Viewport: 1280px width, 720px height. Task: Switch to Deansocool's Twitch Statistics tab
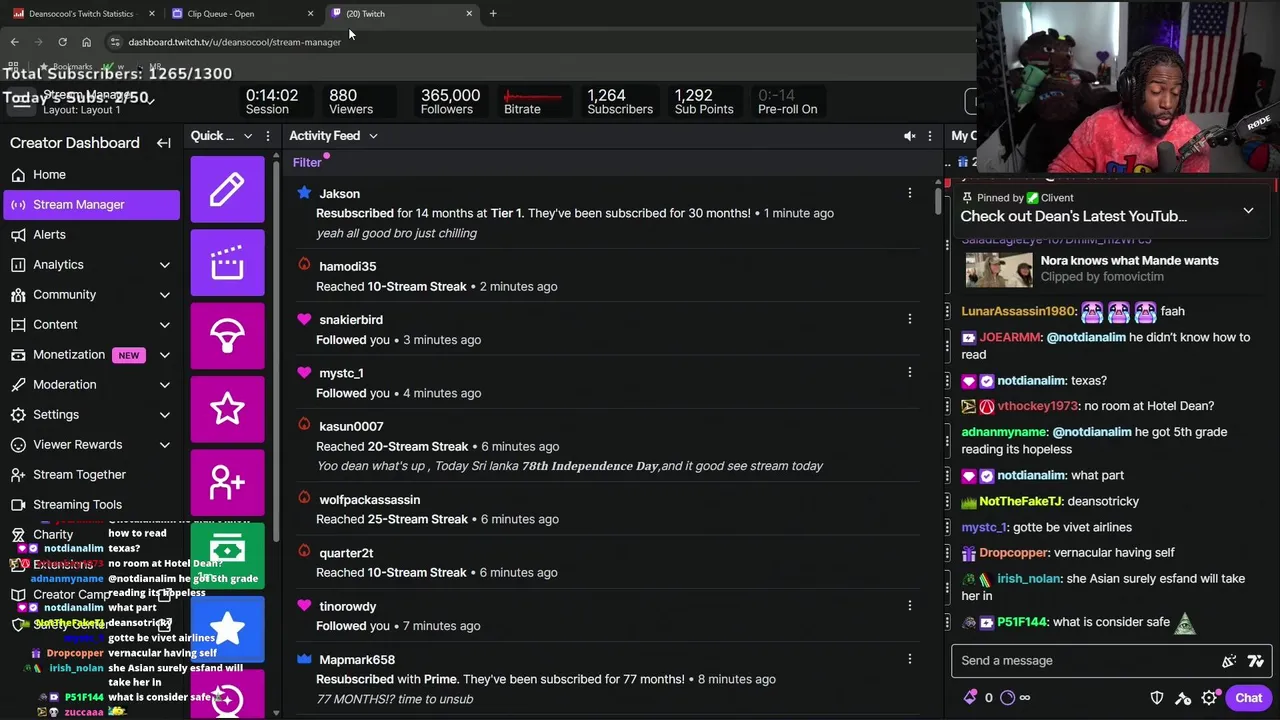coord(81,14)
